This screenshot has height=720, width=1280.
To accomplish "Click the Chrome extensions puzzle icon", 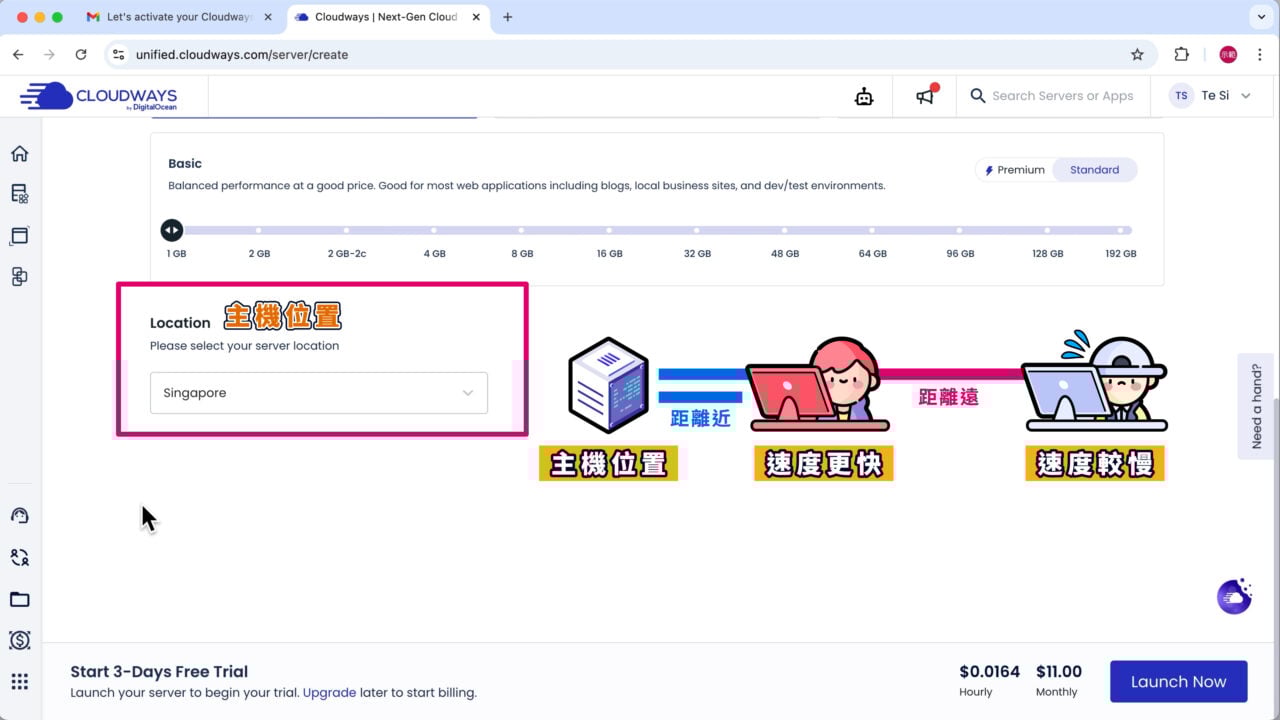I will point(1181,55).
